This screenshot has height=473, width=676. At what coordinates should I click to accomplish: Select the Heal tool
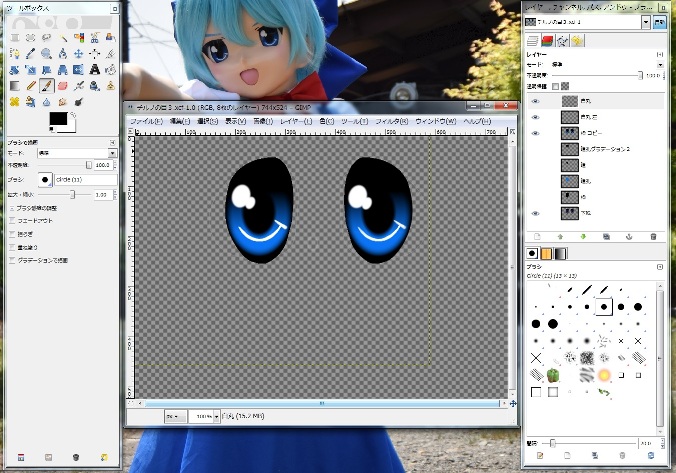tap(15, 102)
